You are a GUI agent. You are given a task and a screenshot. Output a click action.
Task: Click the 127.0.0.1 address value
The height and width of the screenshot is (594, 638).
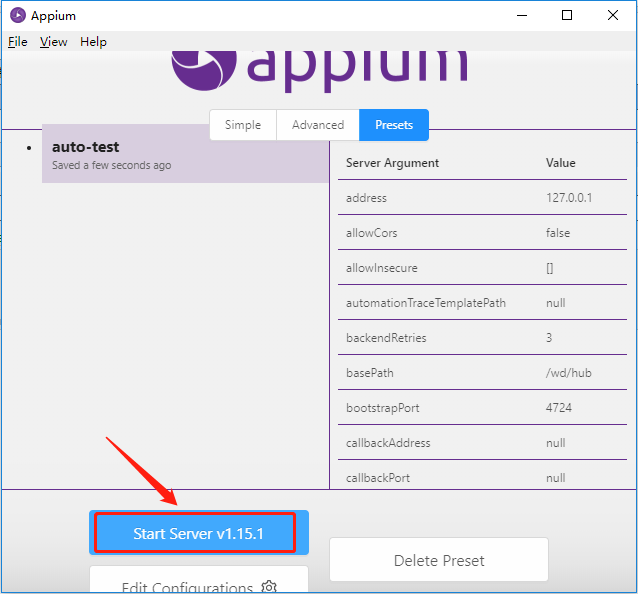click(x=569, y=198)
